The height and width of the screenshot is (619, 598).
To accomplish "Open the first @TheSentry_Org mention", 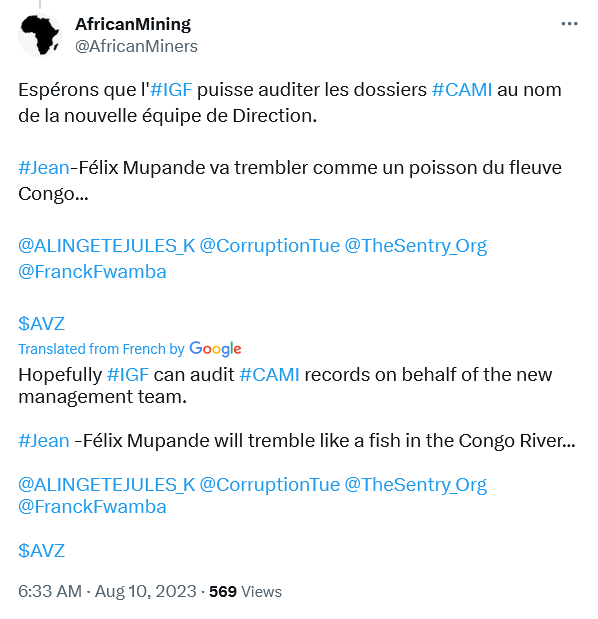I will pyautogui.click(x=416, y=246).
